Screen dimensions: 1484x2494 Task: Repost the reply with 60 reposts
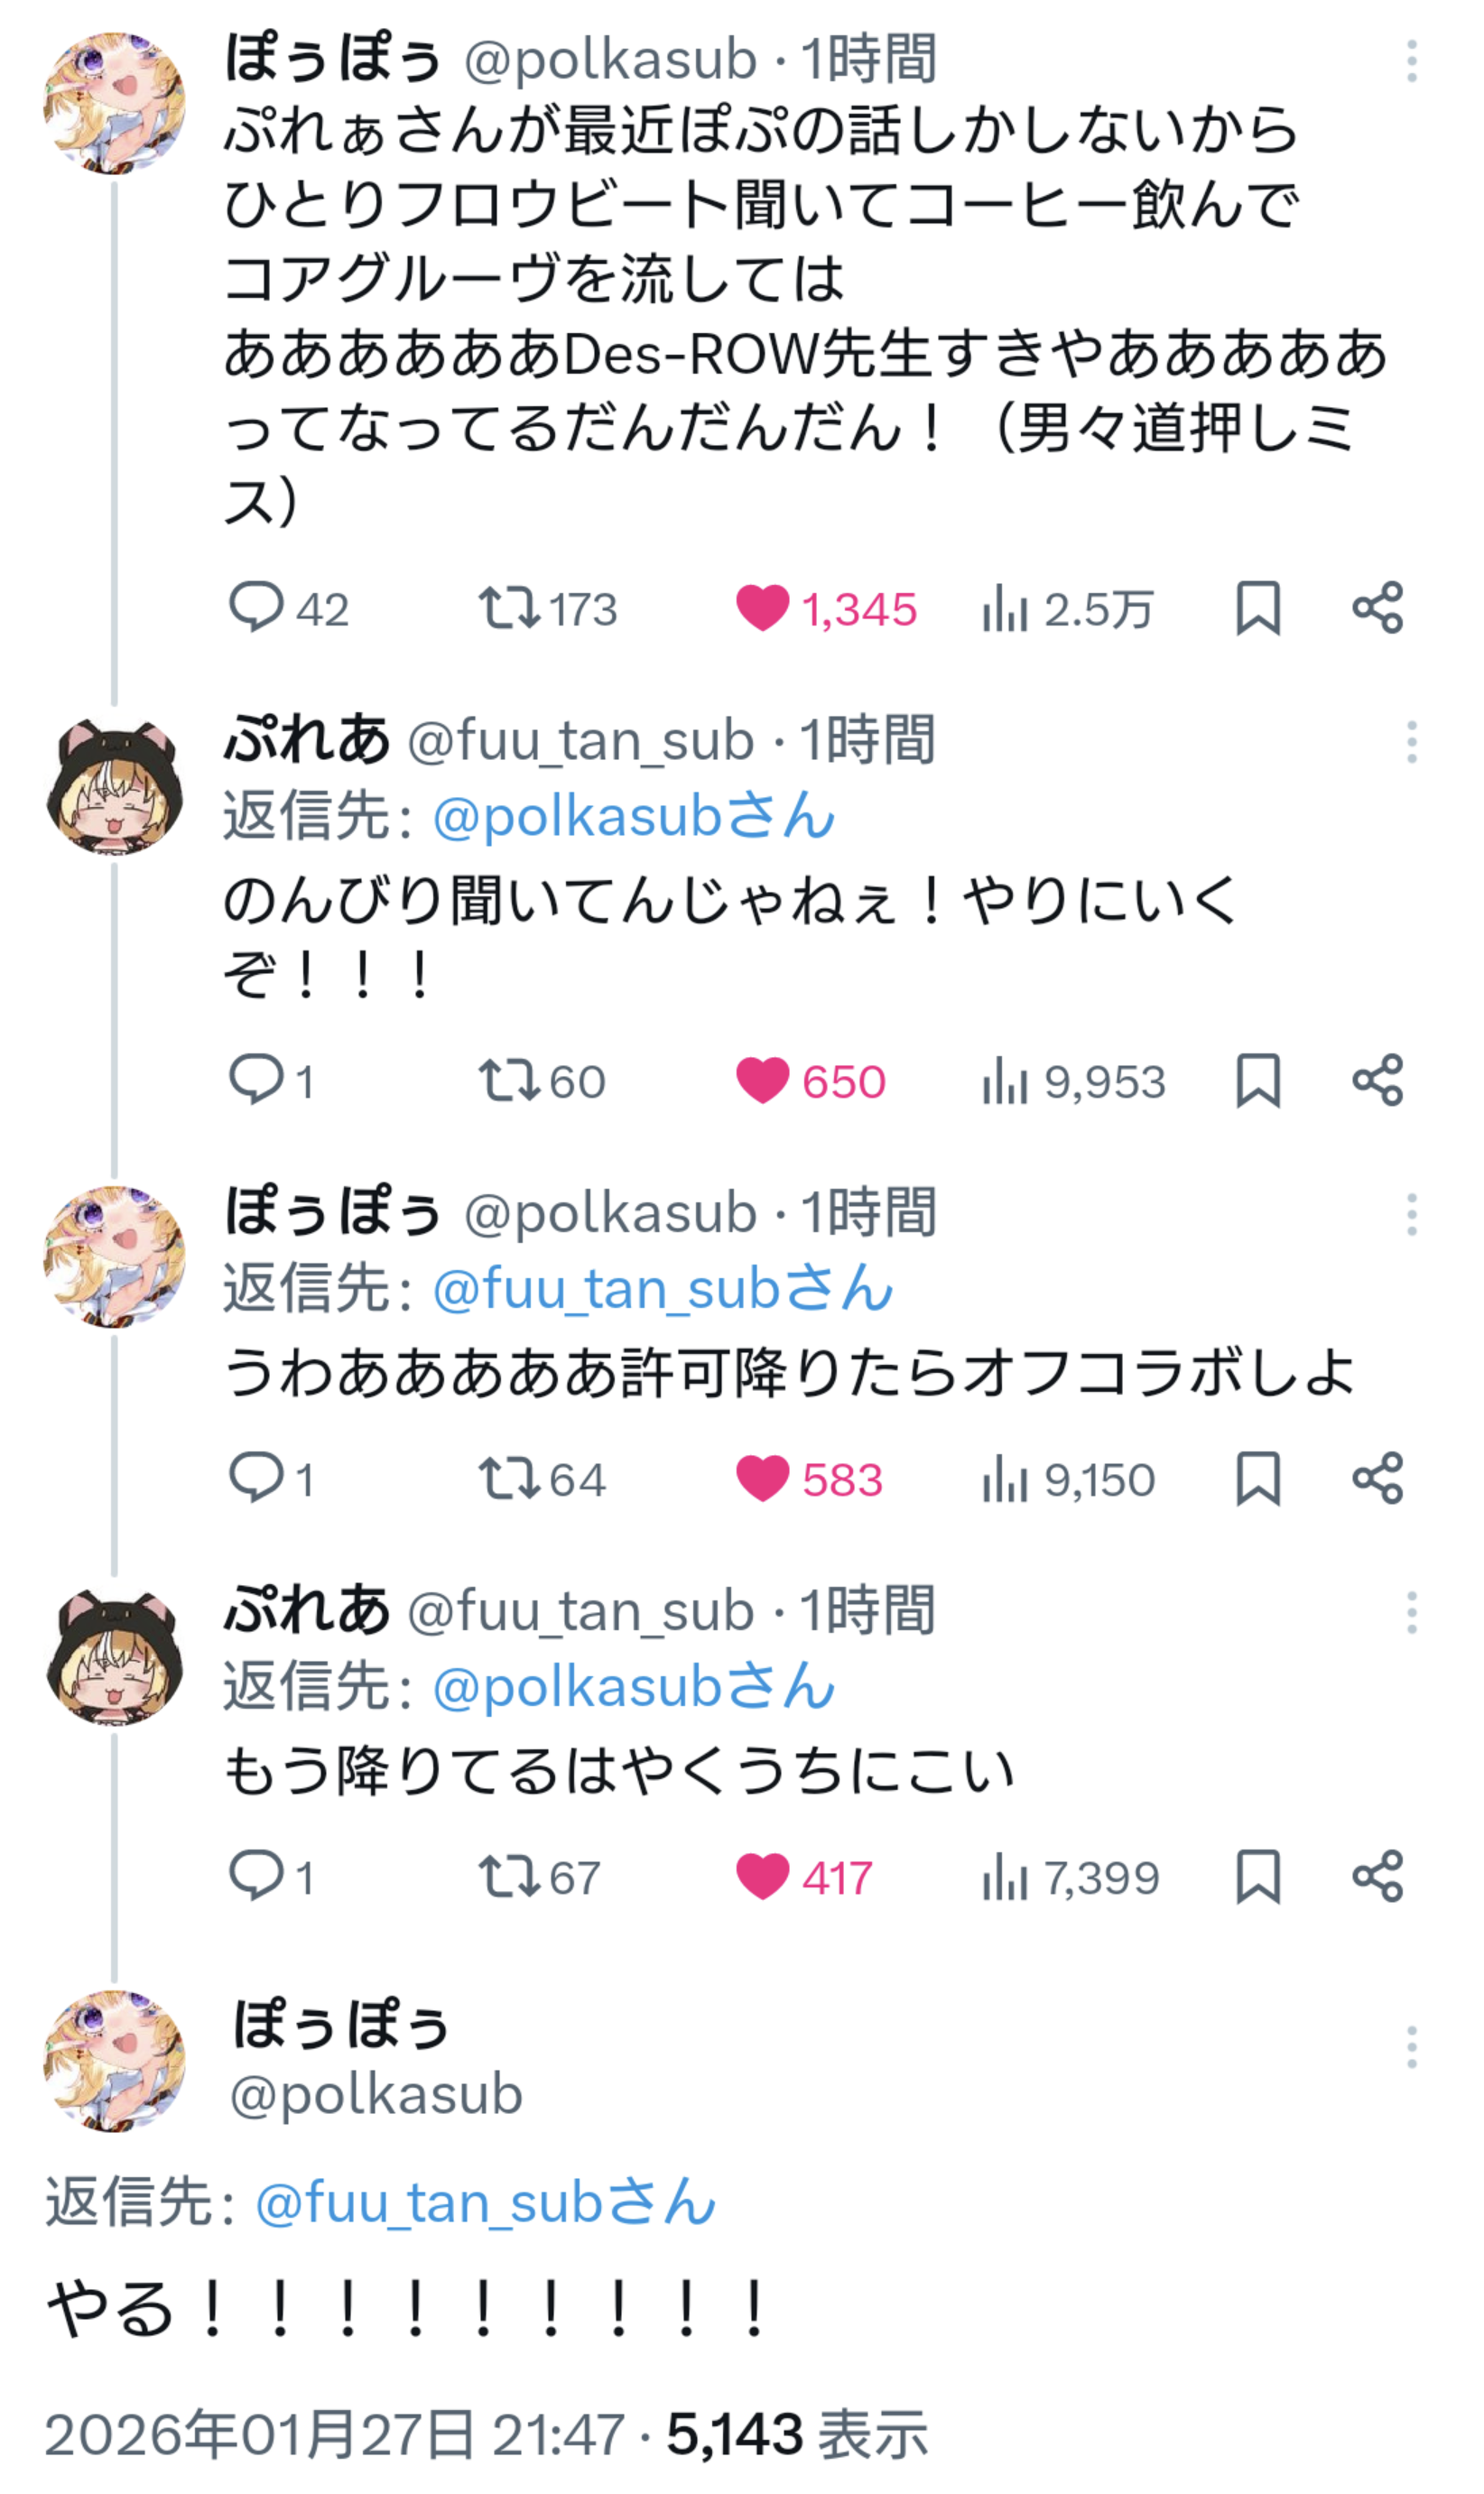(x=510, y=1080)
